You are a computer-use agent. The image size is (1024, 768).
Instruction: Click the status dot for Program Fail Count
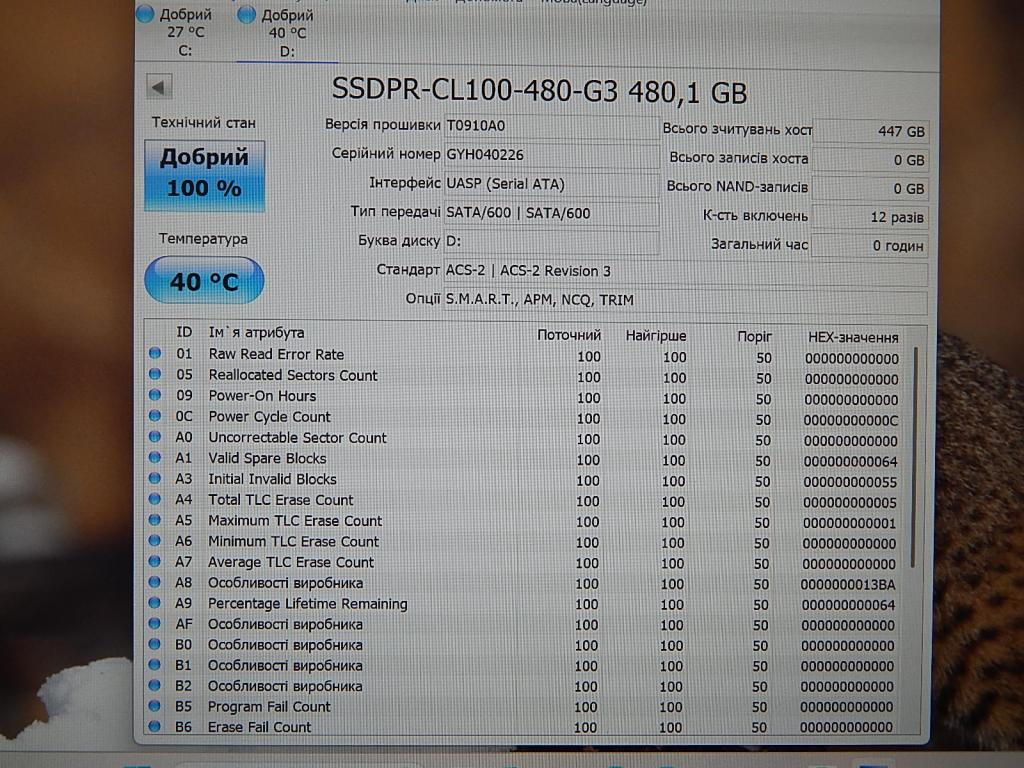tap(155, 706)
